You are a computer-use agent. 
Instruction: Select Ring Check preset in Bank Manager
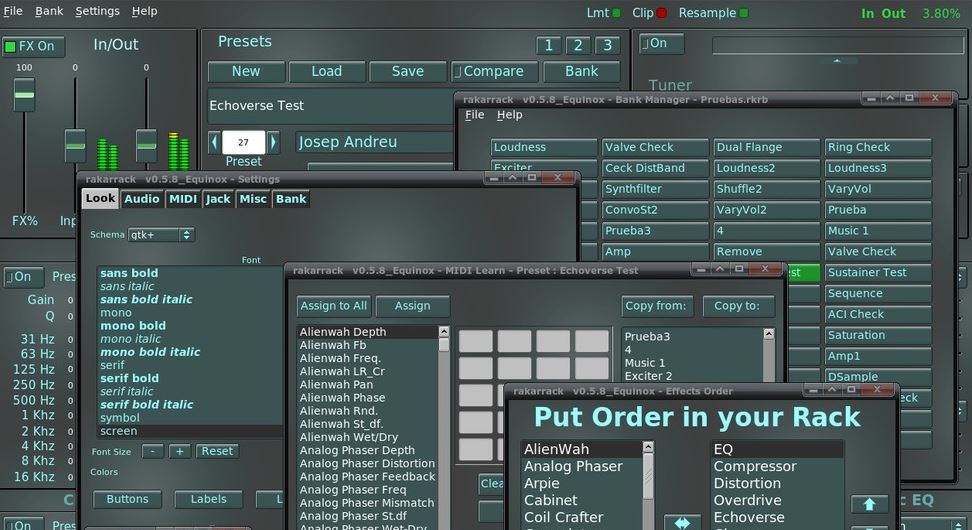click(878, 148)
